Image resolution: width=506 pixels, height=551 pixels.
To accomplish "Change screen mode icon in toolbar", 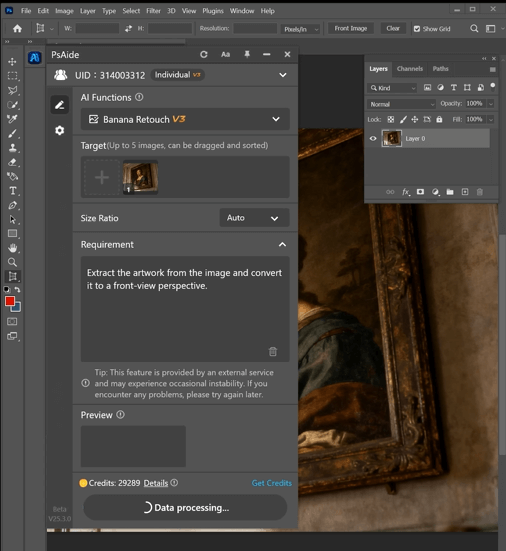I will pyautogui.click(x=12, y=336).
